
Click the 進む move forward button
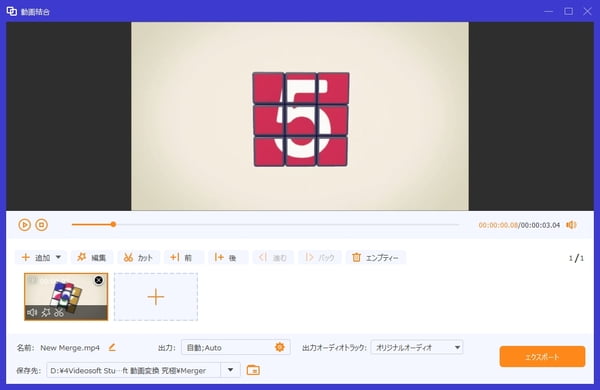273,258
